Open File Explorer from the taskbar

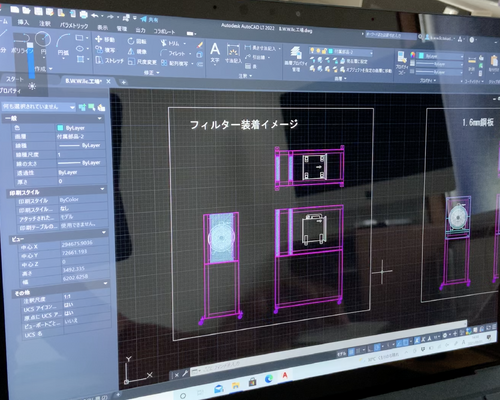(236, 386)
